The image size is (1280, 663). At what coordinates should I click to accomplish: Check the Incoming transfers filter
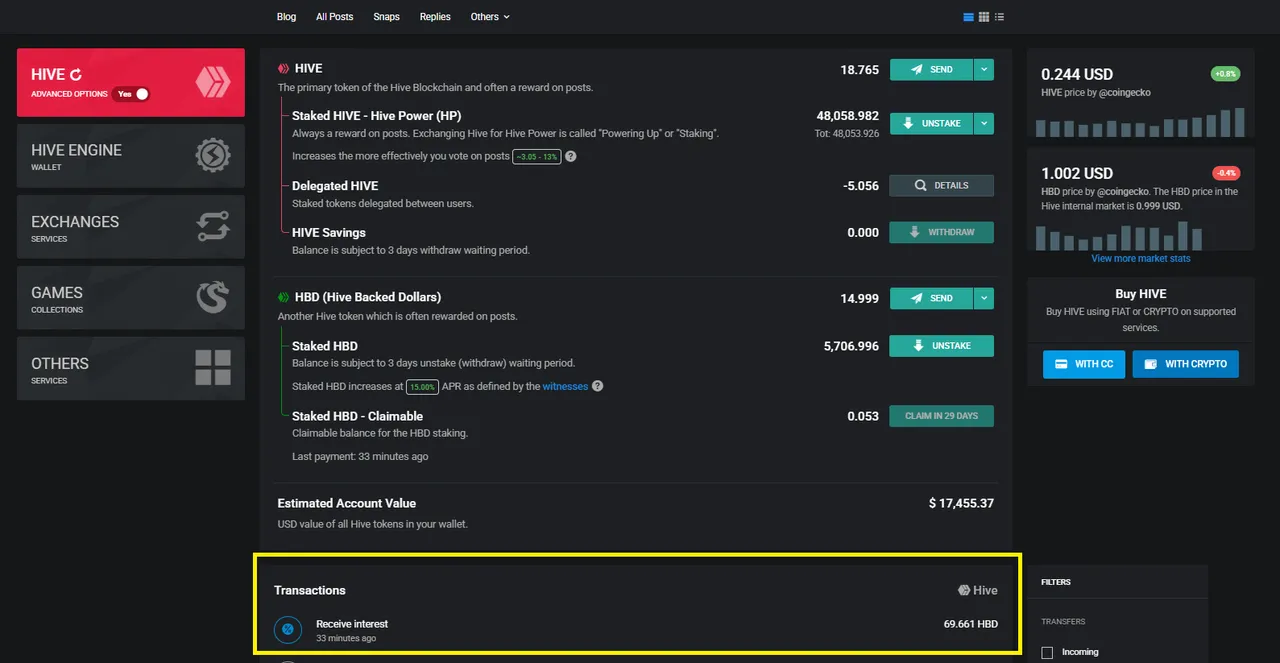tap(1047, 652)
